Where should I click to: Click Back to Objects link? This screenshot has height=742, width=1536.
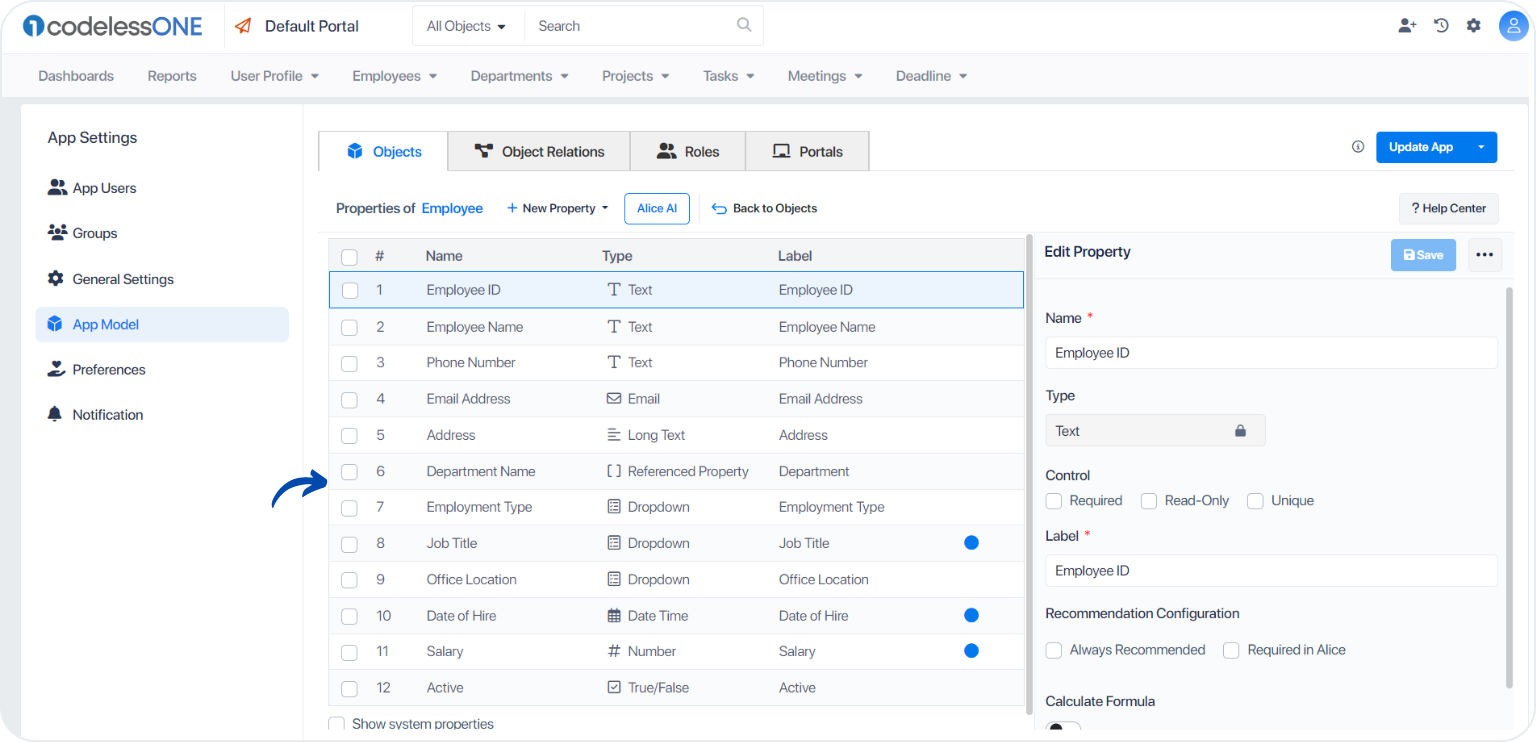764,208
